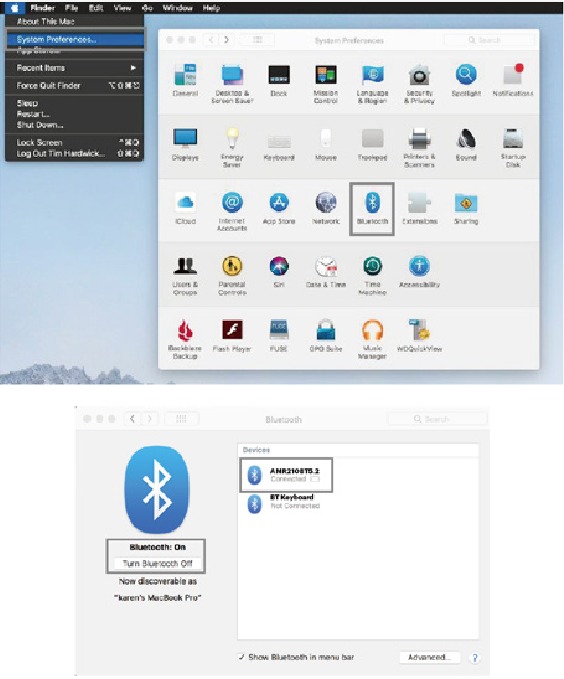Open the Finder menu
The width and height of the screenshot is (564, 679).
click(42, 7)
